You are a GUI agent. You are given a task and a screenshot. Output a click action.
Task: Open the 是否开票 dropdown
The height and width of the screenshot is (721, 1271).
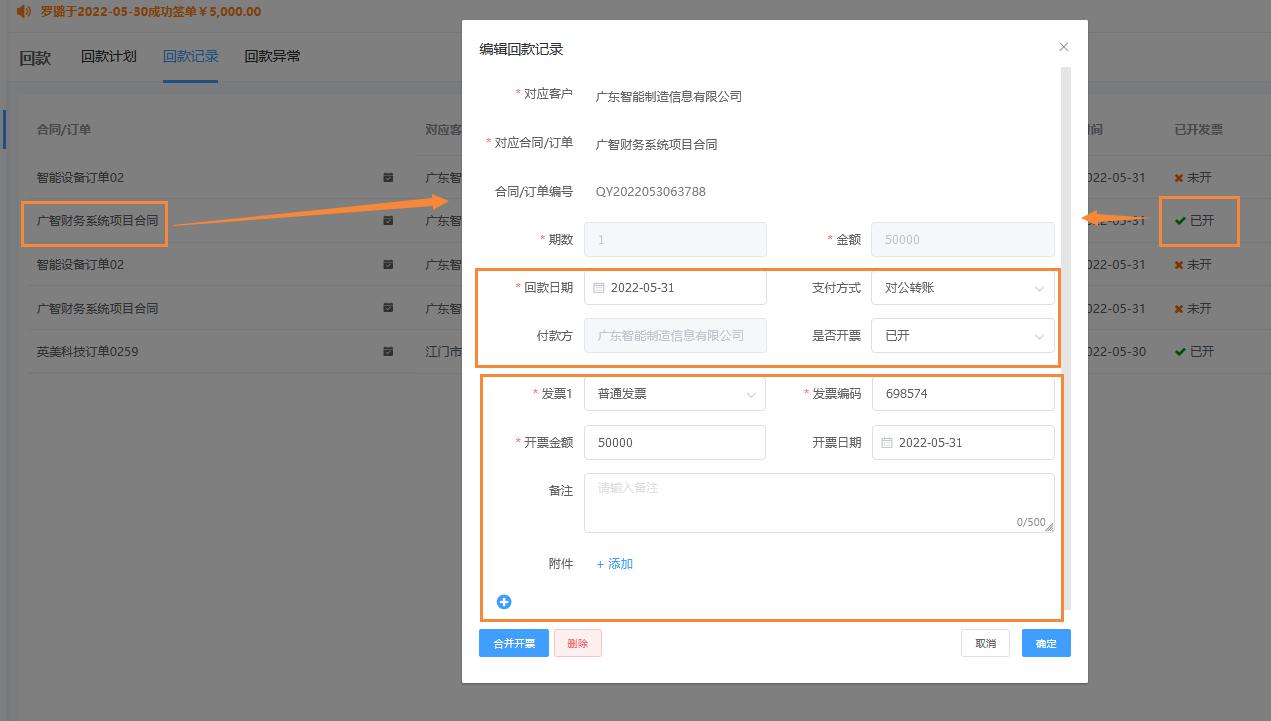pos(963,336)
